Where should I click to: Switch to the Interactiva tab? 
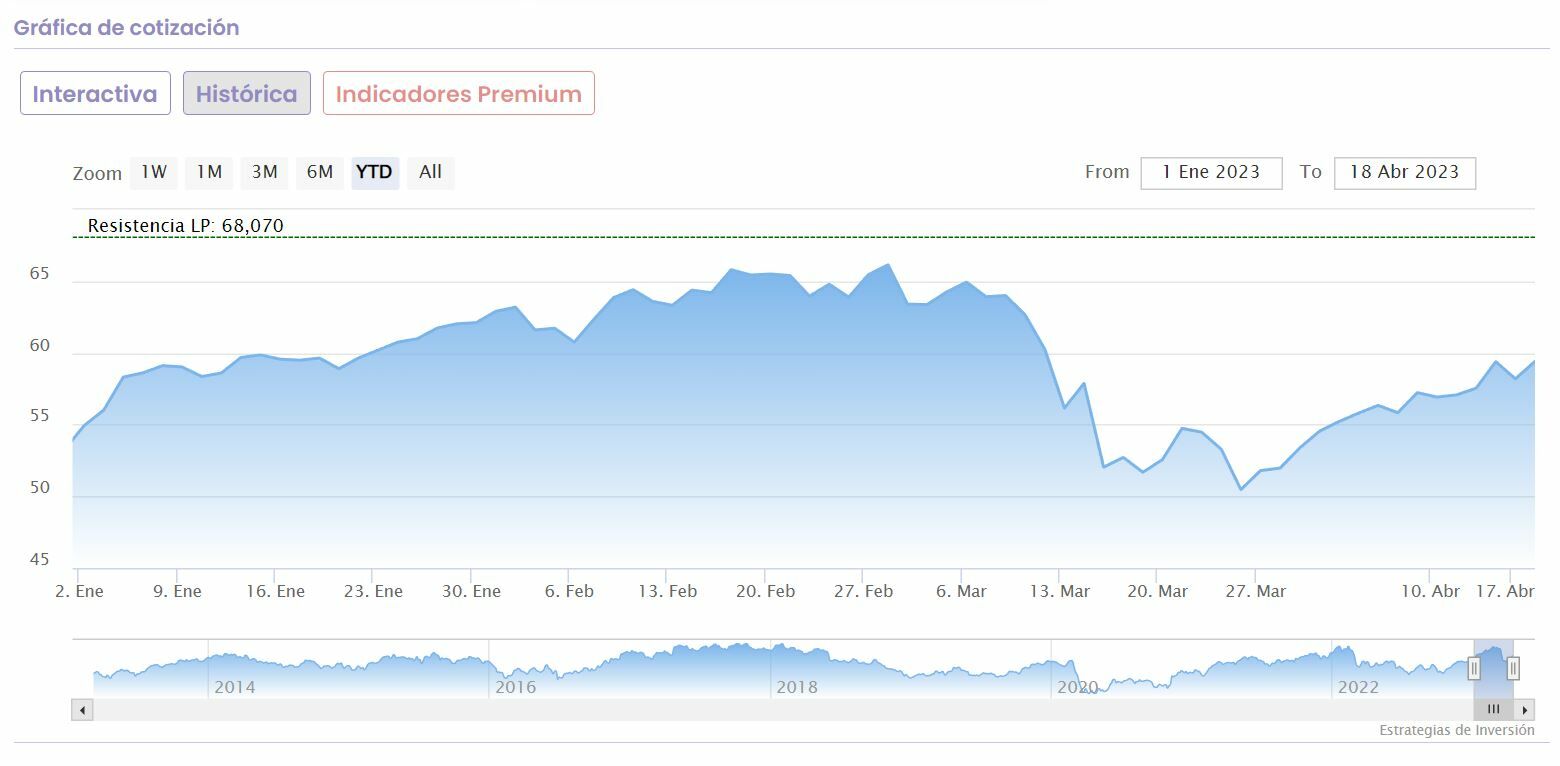95,94
